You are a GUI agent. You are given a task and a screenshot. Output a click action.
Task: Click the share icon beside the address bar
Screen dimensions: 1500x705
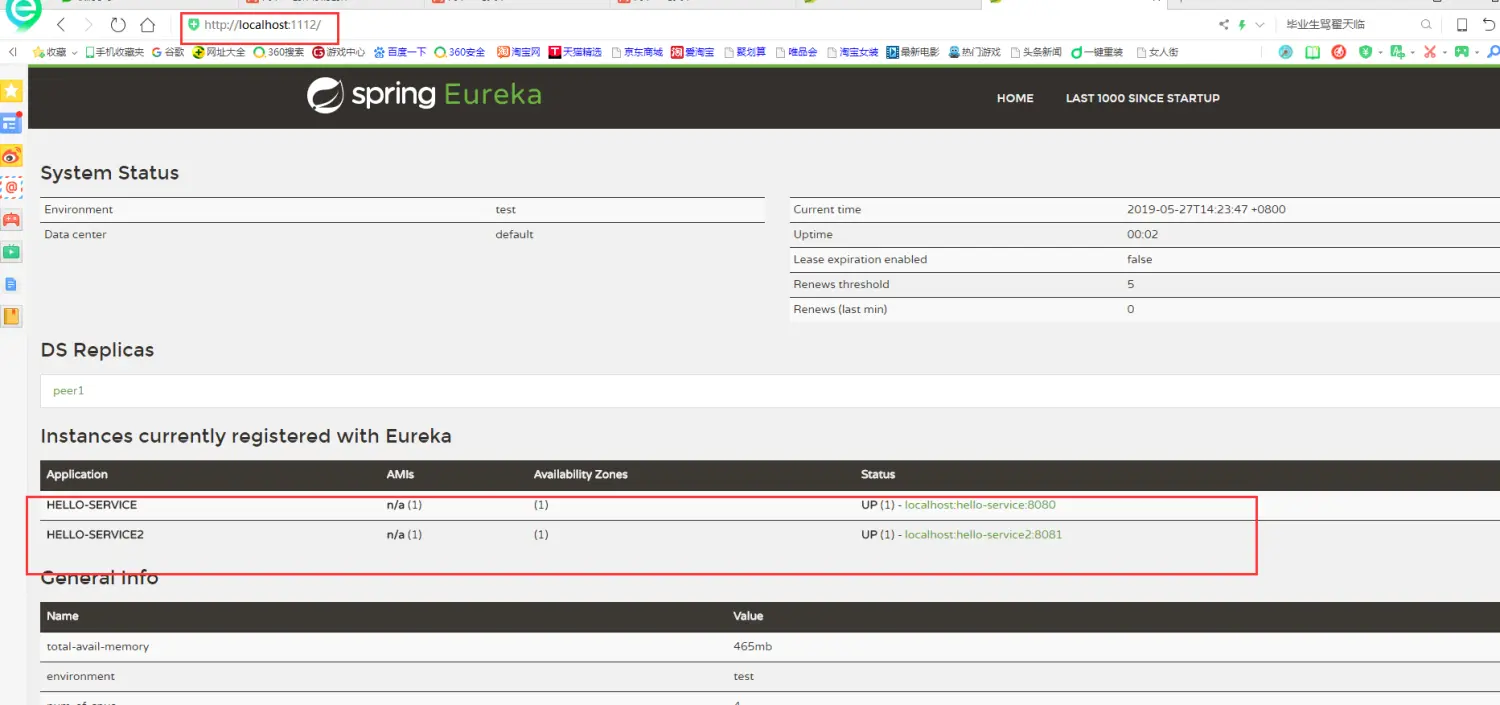coord(1224,25)
